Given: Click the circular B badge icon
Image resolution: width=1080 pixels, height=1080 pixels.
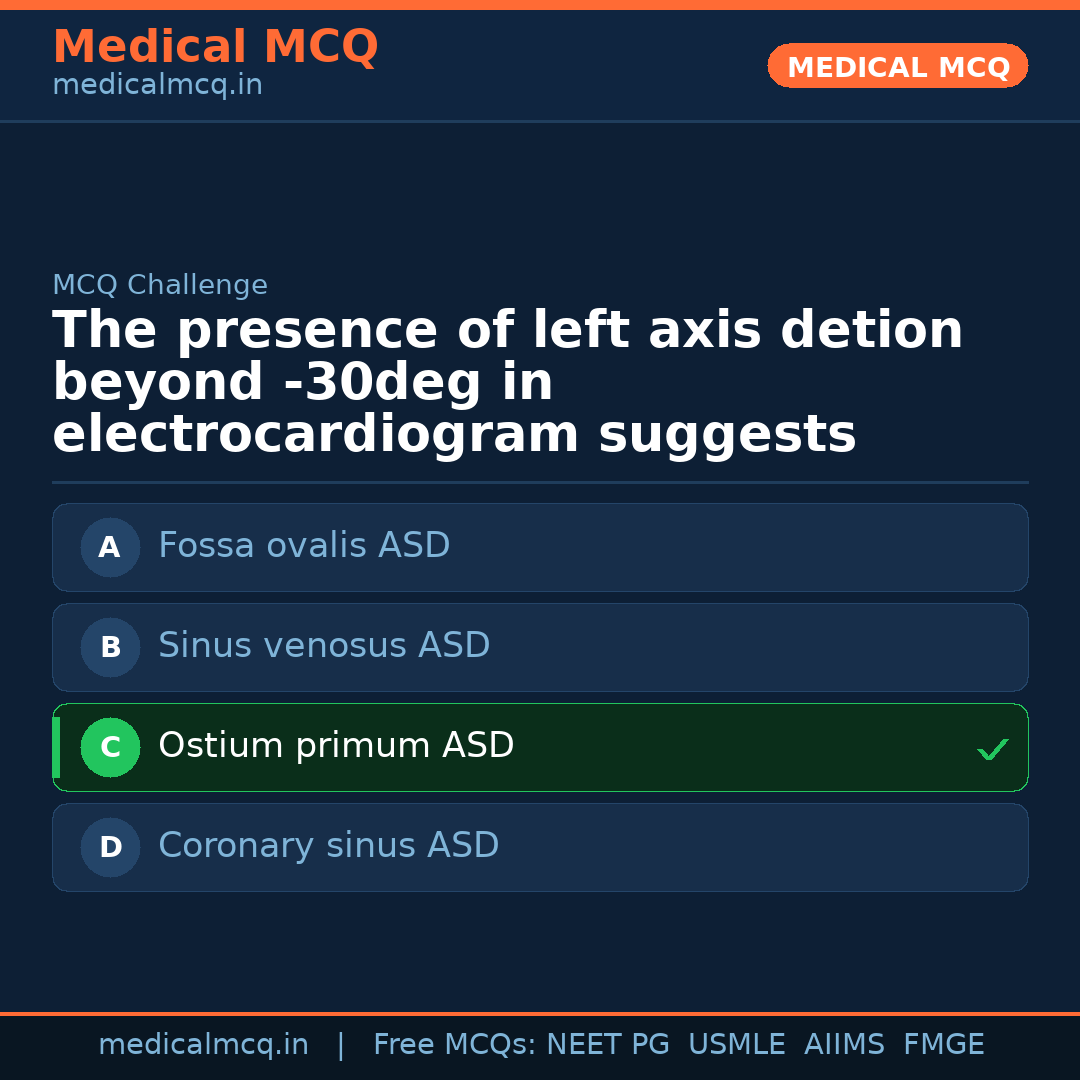Looking at the screenshot, I should pos(110,647).
